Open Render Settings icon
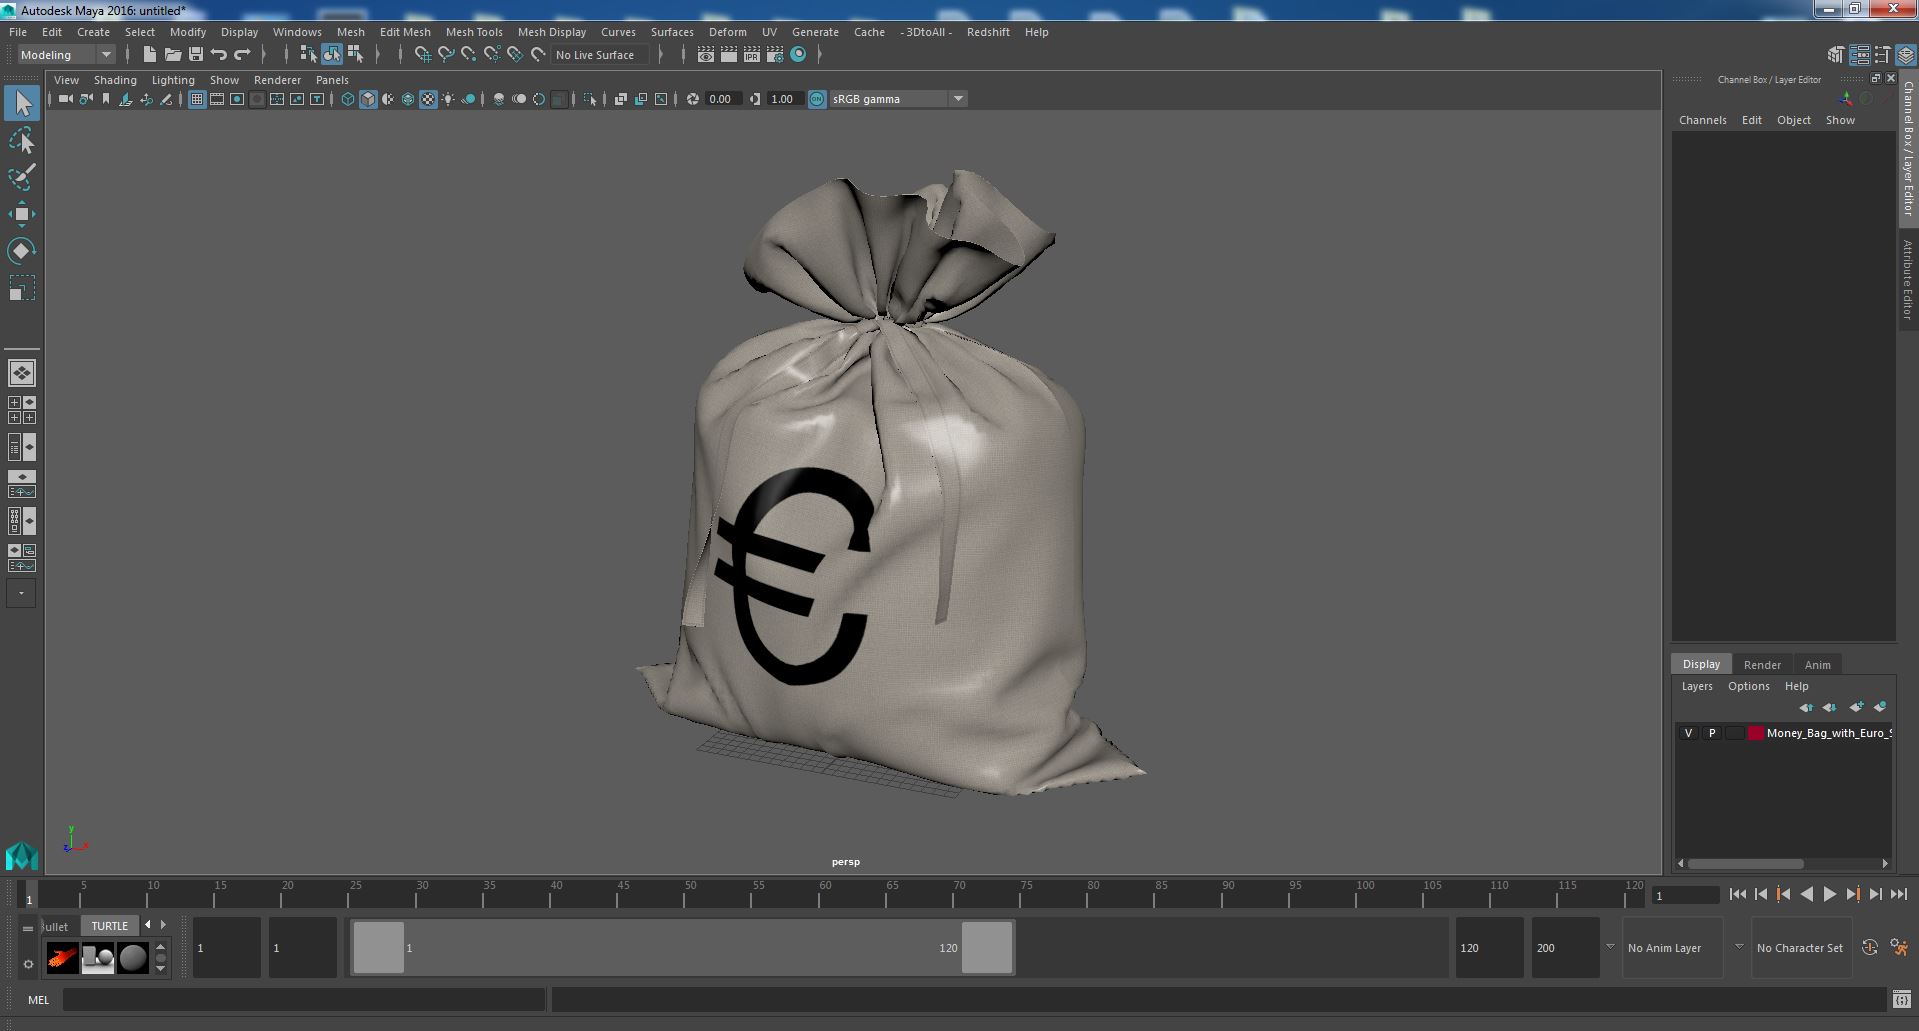This screenshot has height=1031, width=1919. click(x=775, y=55)
